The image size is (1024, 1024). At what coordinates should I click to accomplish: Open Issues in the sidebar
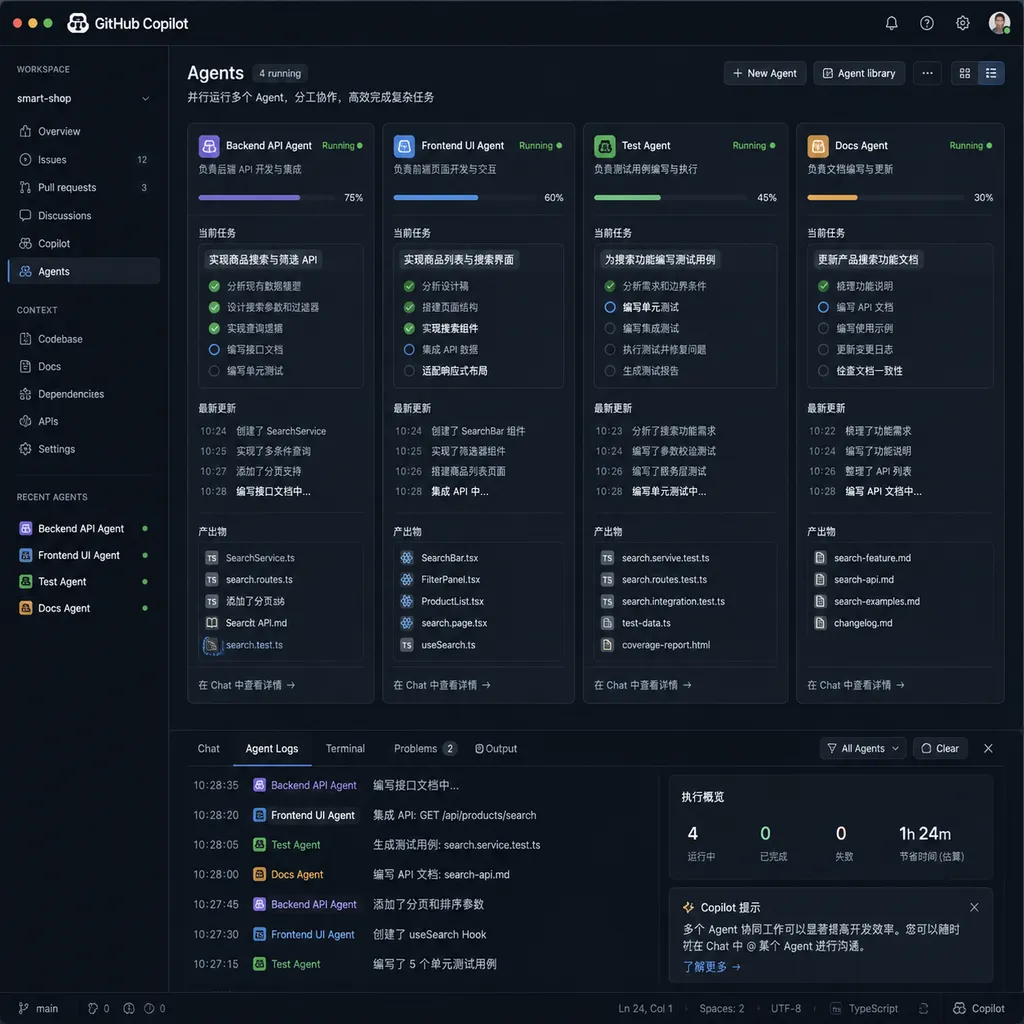point(84,159)
